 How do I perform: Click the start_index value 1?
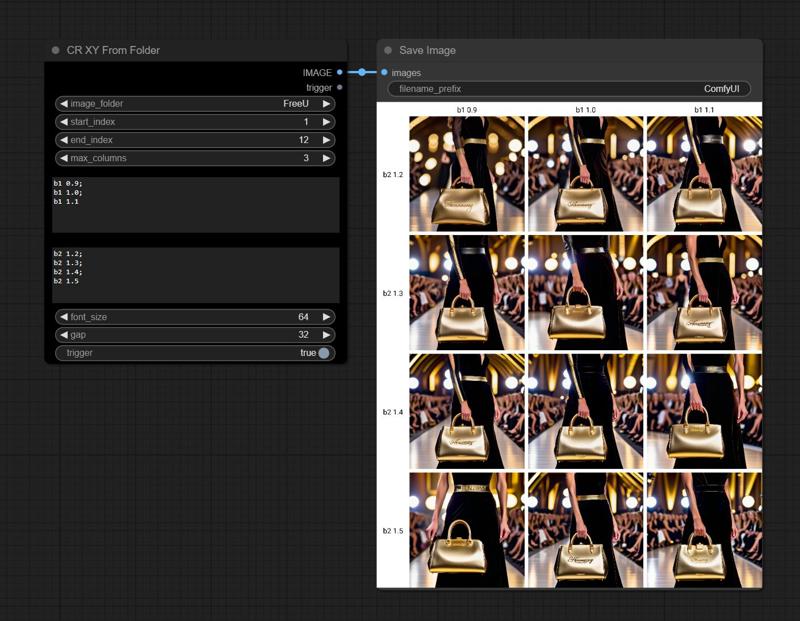tap(306, 122)
